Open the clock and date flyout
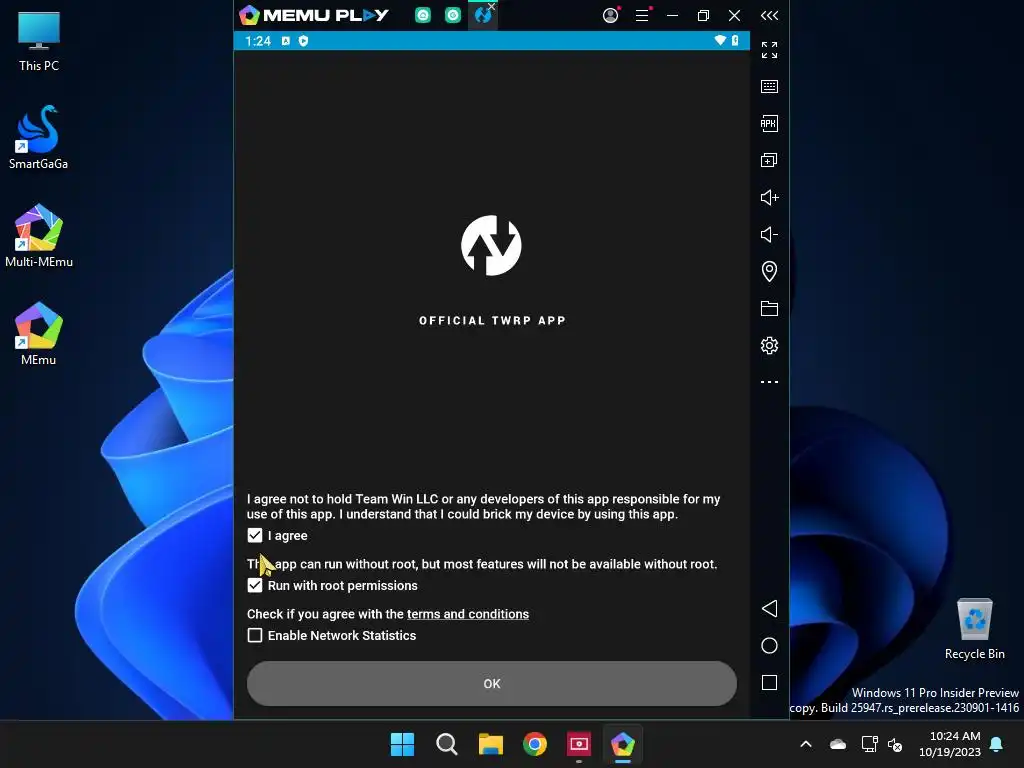This screenshot has width=1024, height=768. point(950,744)
